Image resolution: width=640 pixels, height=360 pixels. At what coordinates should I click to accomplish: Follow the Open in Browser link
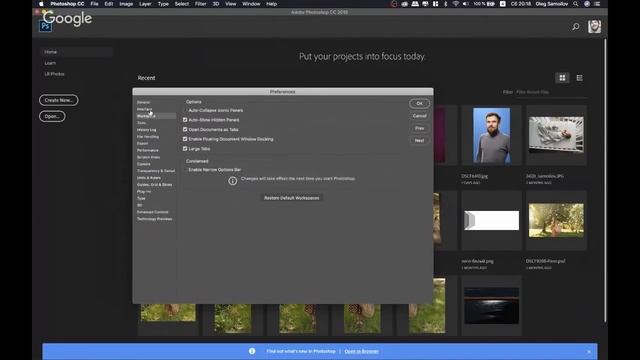(x=361, y=351)
